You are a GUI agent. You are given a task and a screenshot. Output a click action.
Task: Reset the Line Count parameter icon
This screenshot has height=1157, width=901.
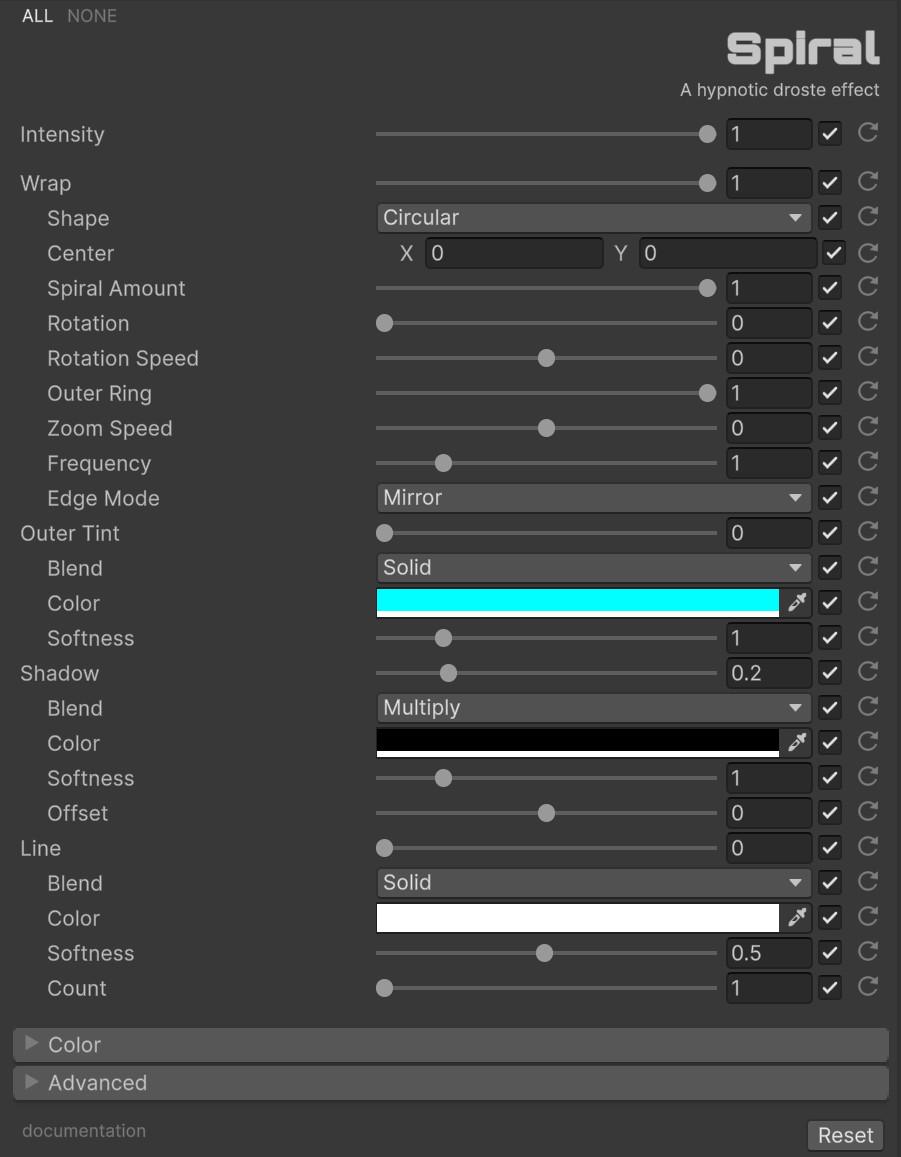[x=867, y=987]
